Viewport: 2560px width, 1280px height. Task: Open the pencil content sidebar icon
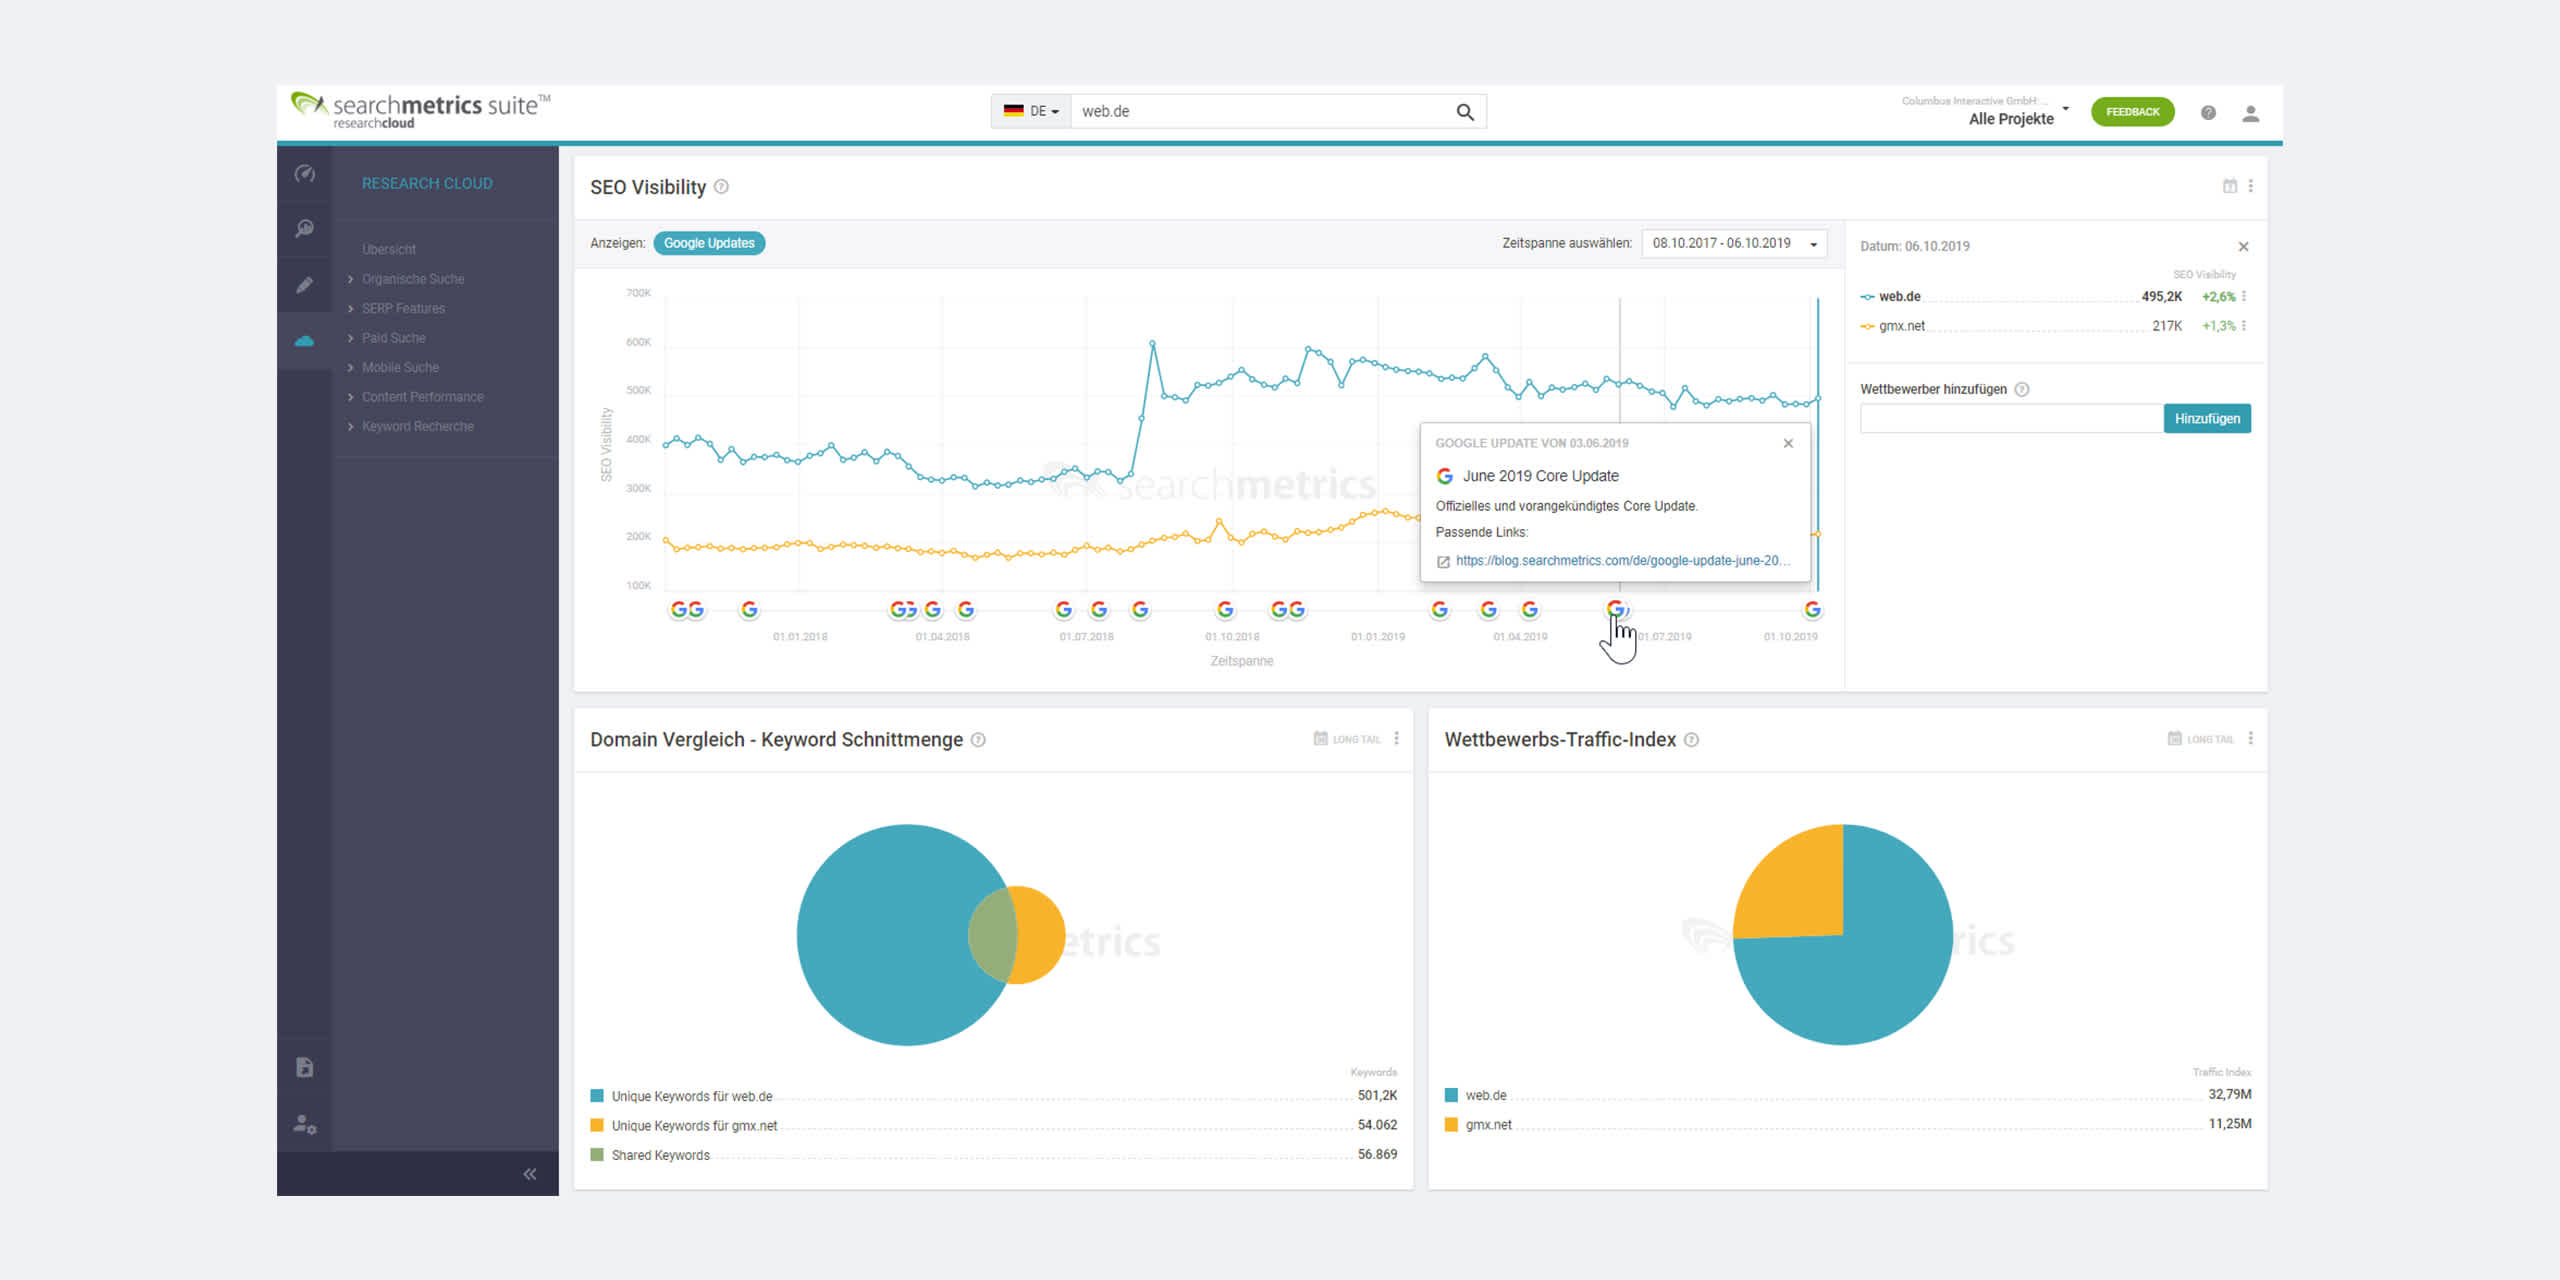[305, 285]
